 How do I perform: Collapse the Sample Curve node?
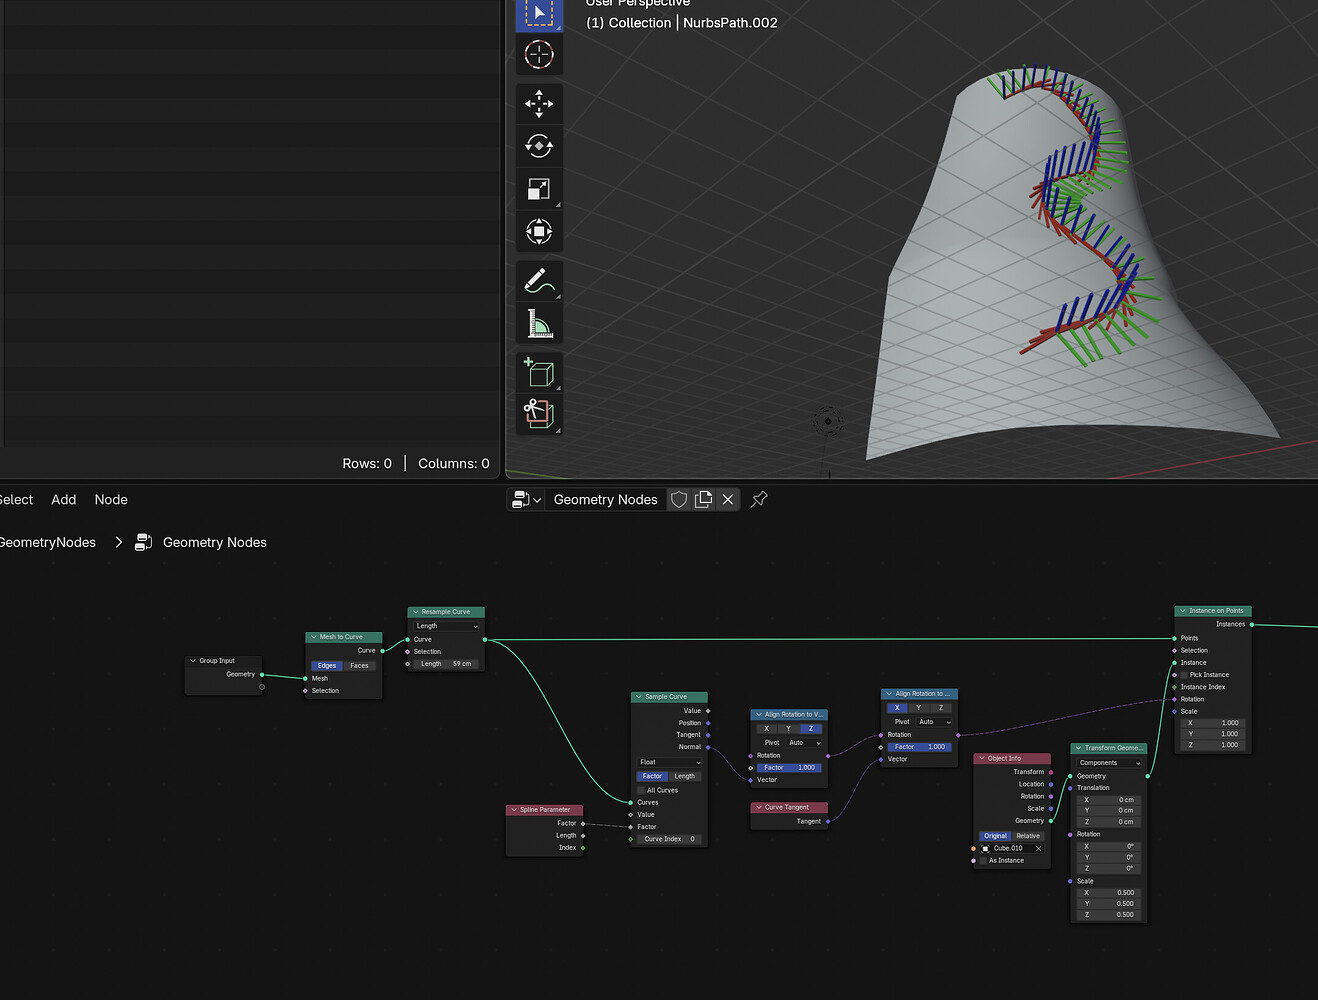[638, 697]
